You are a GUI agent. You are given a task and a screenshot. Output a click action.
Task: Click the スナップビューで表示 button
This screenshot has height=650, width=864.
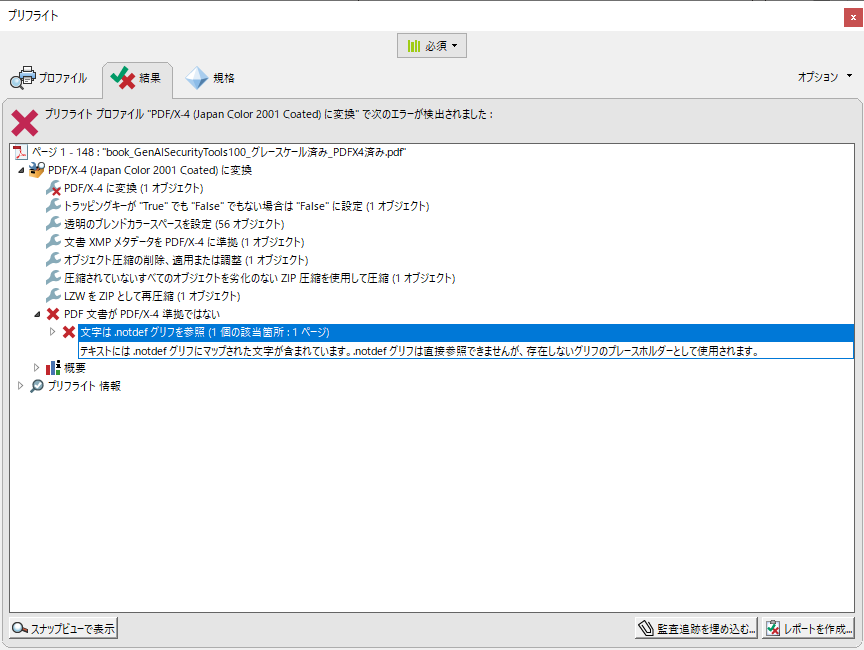[x=64, y=629]
